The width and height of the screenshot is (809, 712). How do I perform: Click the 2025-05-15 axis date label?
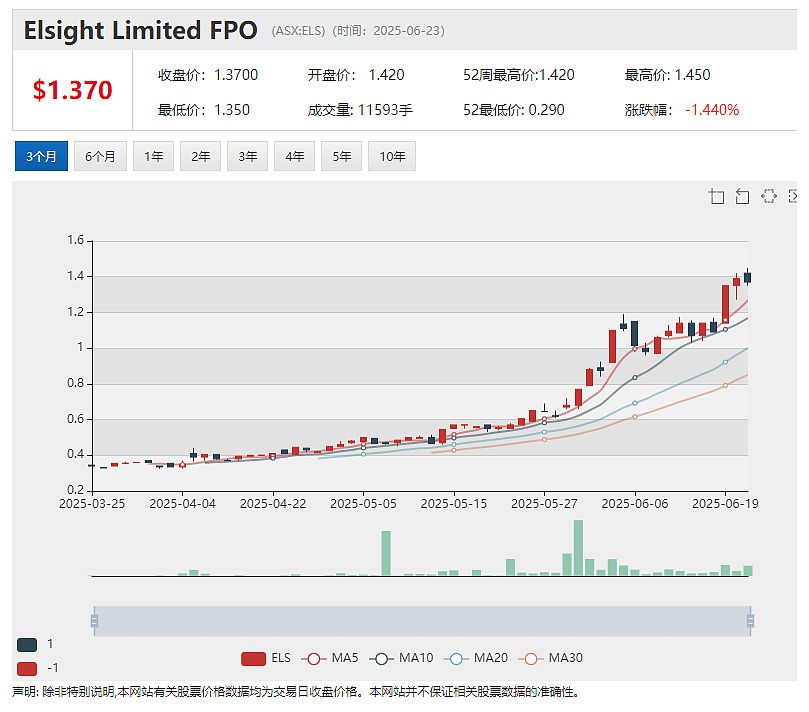pos(454,504)
